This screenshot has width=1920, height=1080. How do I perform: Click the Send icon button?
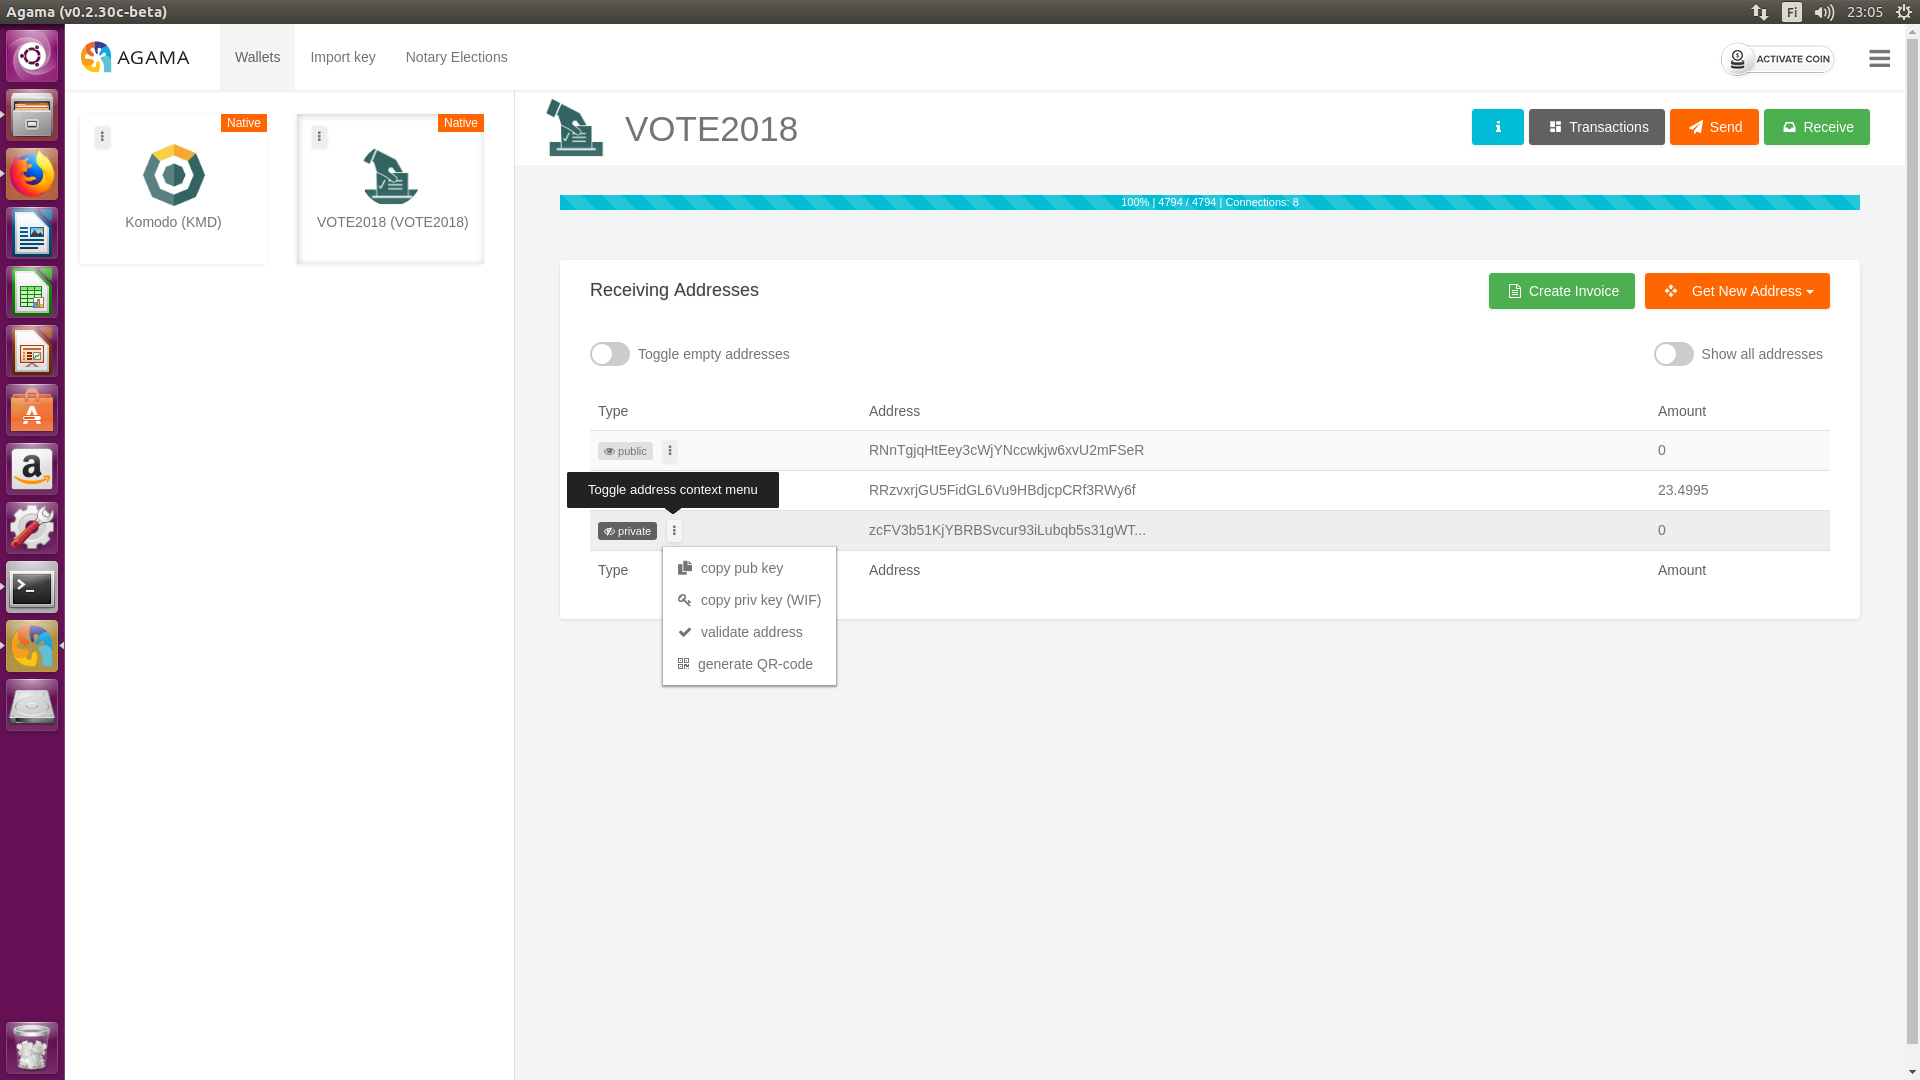(x=1714, y=127)
